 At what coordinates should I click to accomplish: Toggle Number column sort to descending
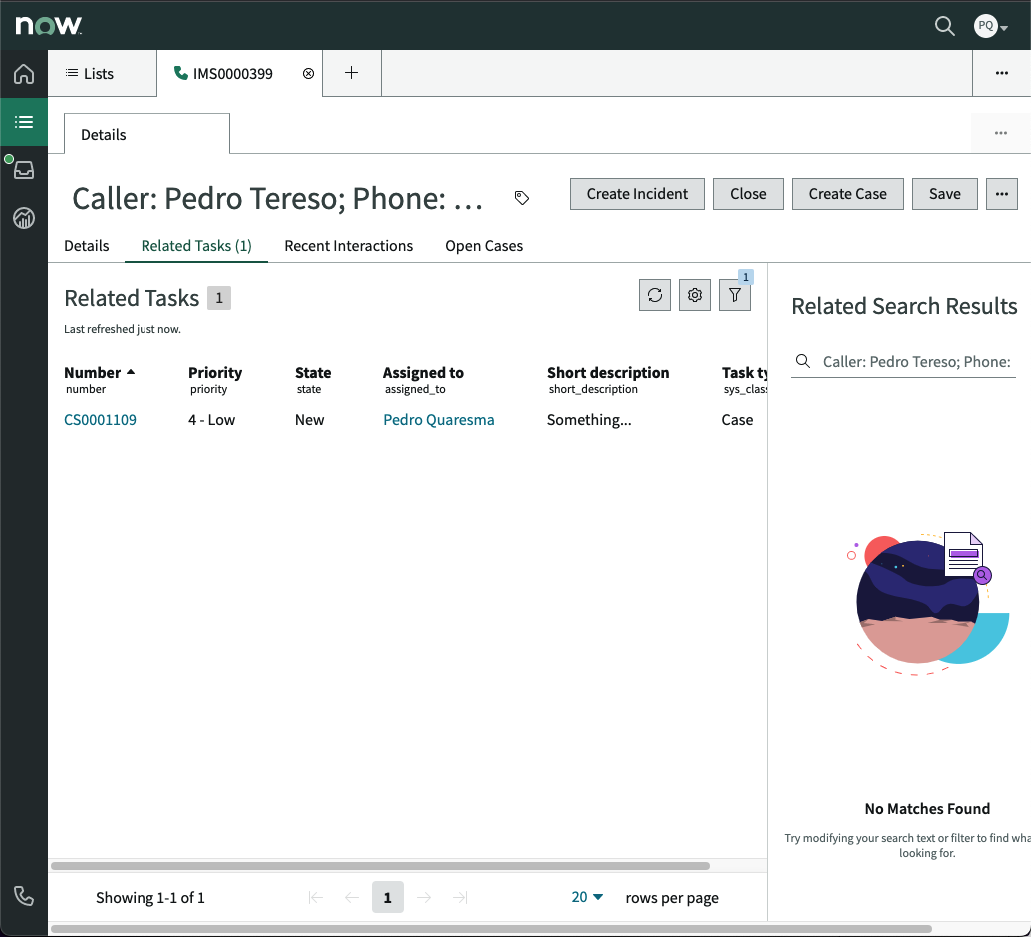pos(100,372)
